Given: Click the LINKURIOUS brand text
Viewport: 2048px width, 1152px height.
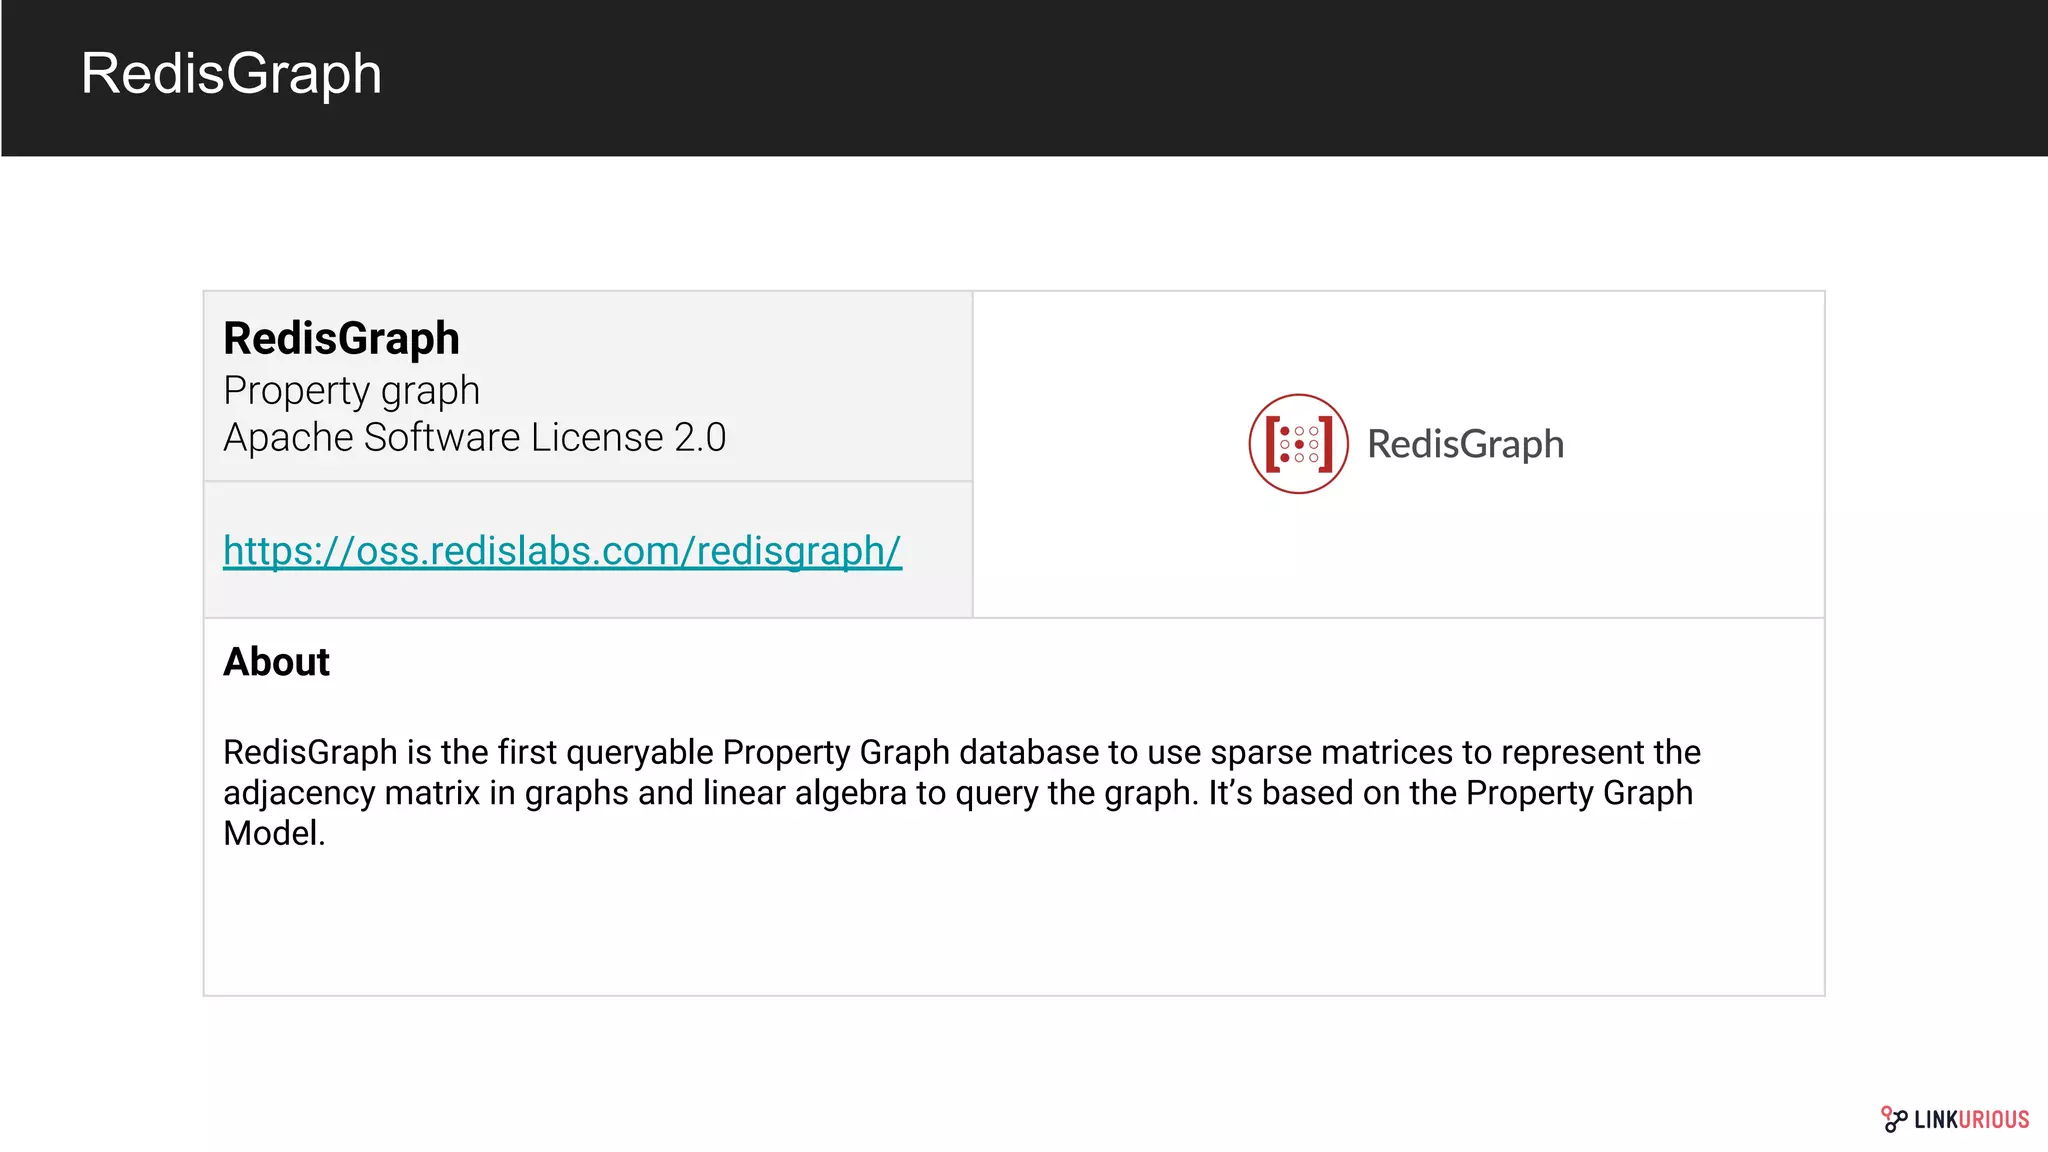Looking at the screenshot, I should (x=1971, y=1120).
